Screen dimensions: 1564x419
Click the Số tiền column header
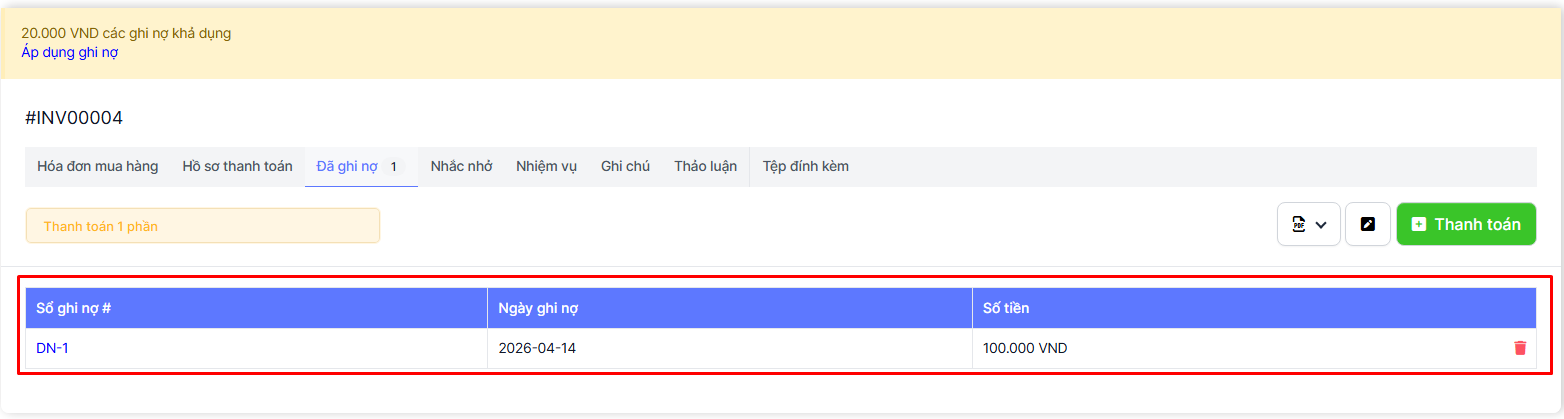click(x=1005, y=308)
